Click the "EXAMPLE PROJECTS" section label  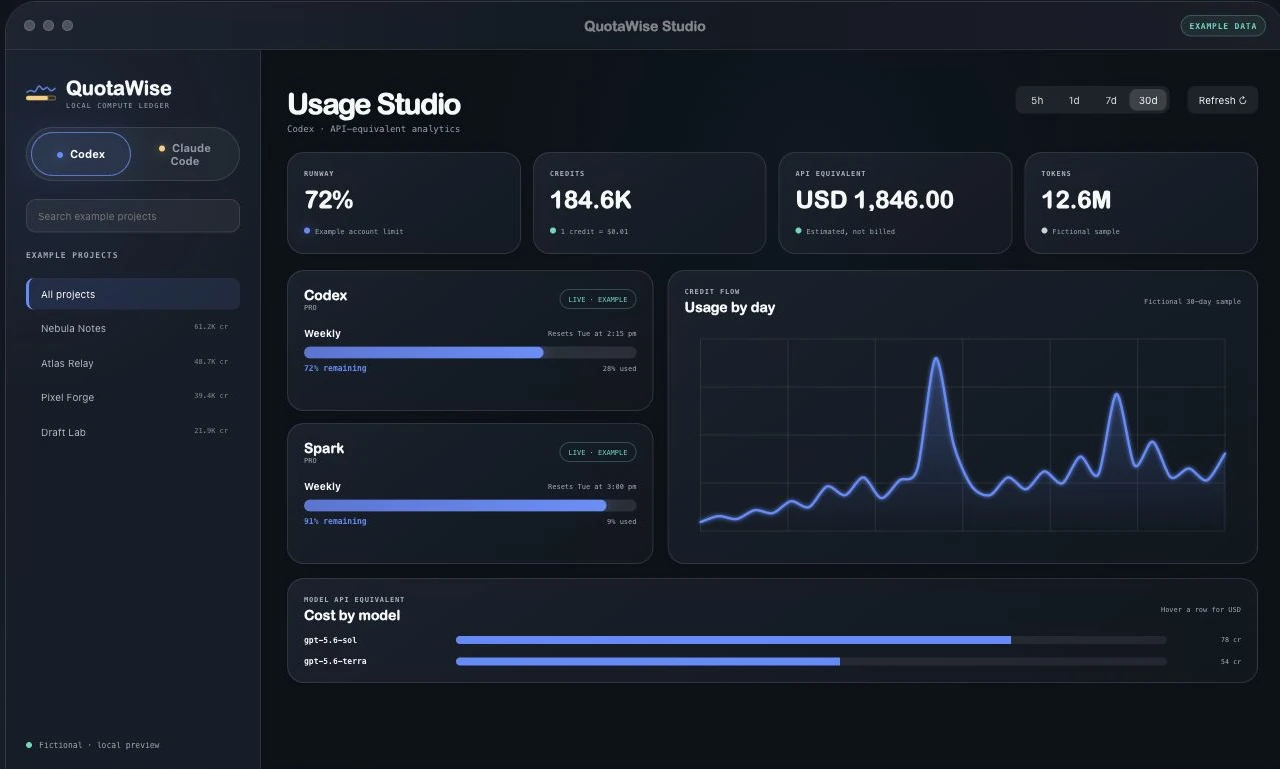point(72,255)
